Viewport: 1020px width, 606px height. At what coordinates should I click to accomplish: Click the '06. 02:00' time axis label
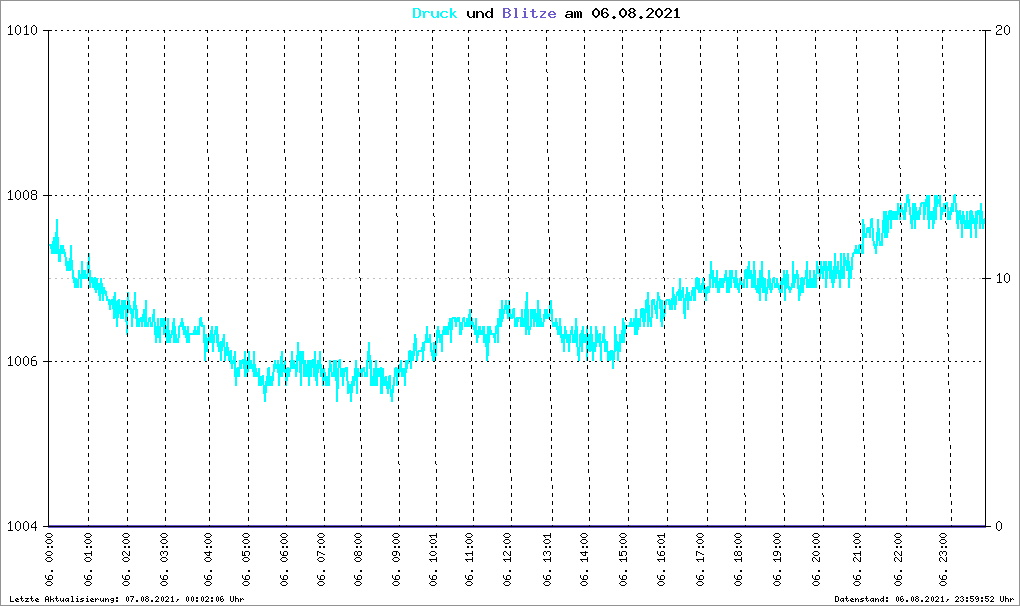[x=126, y=560]
